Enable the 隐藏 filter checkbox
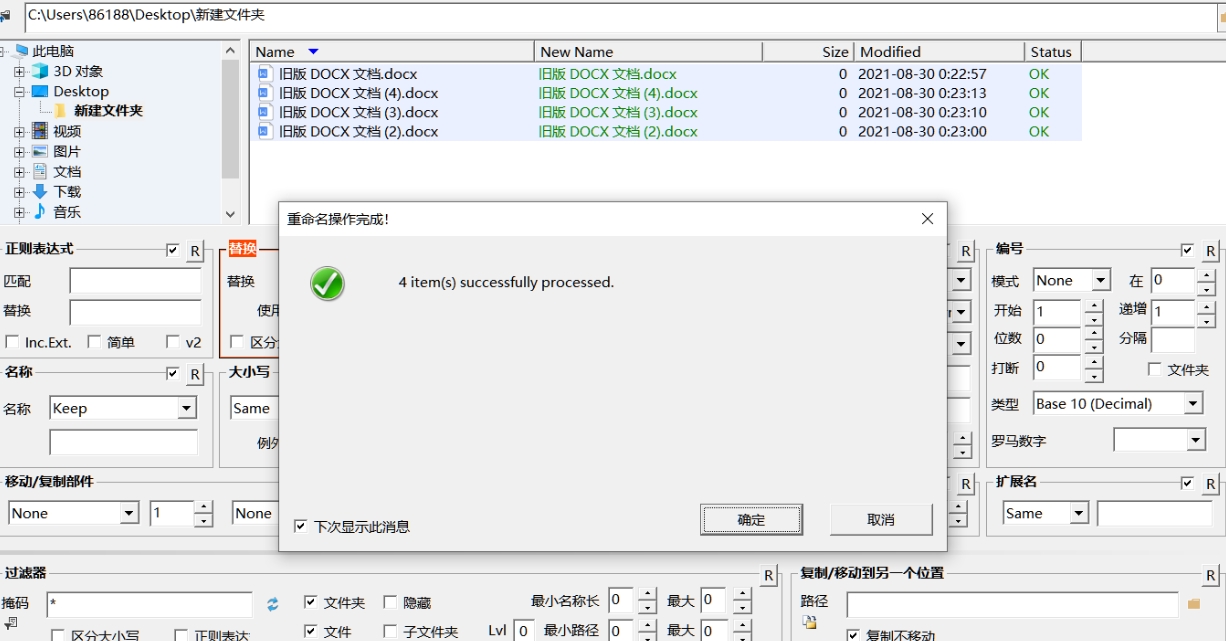Viewport: 1226px width, 641px height. pos(390,602)
